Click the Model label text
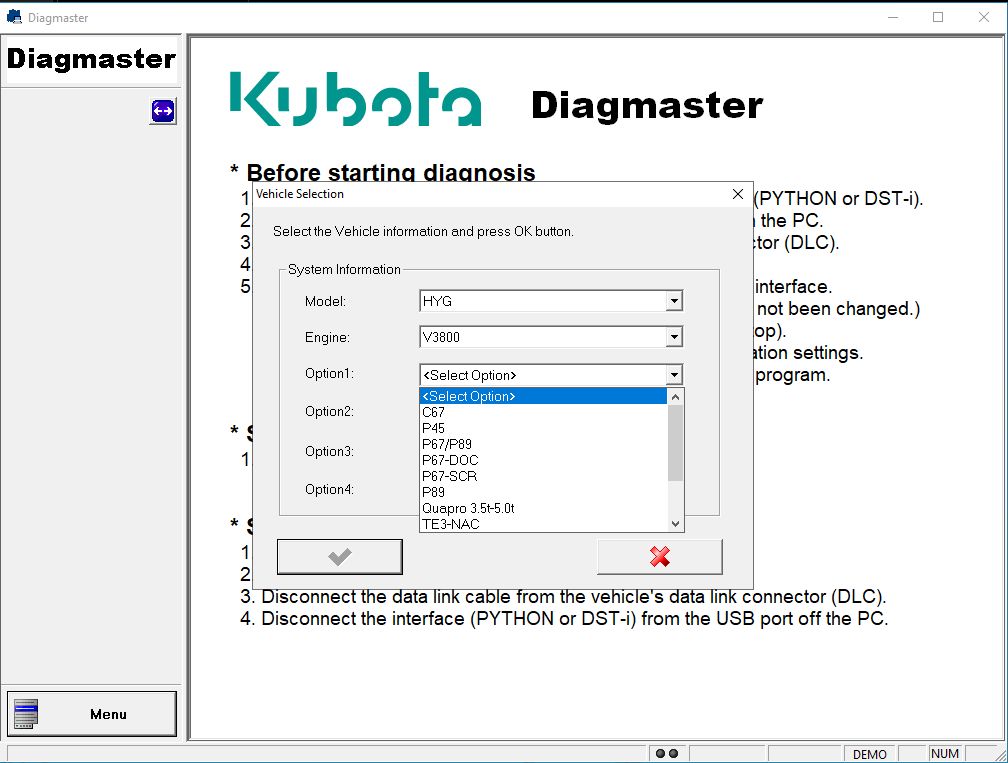Image resolution: width=1008 pixels, height=763 pixels. point(325,301)
